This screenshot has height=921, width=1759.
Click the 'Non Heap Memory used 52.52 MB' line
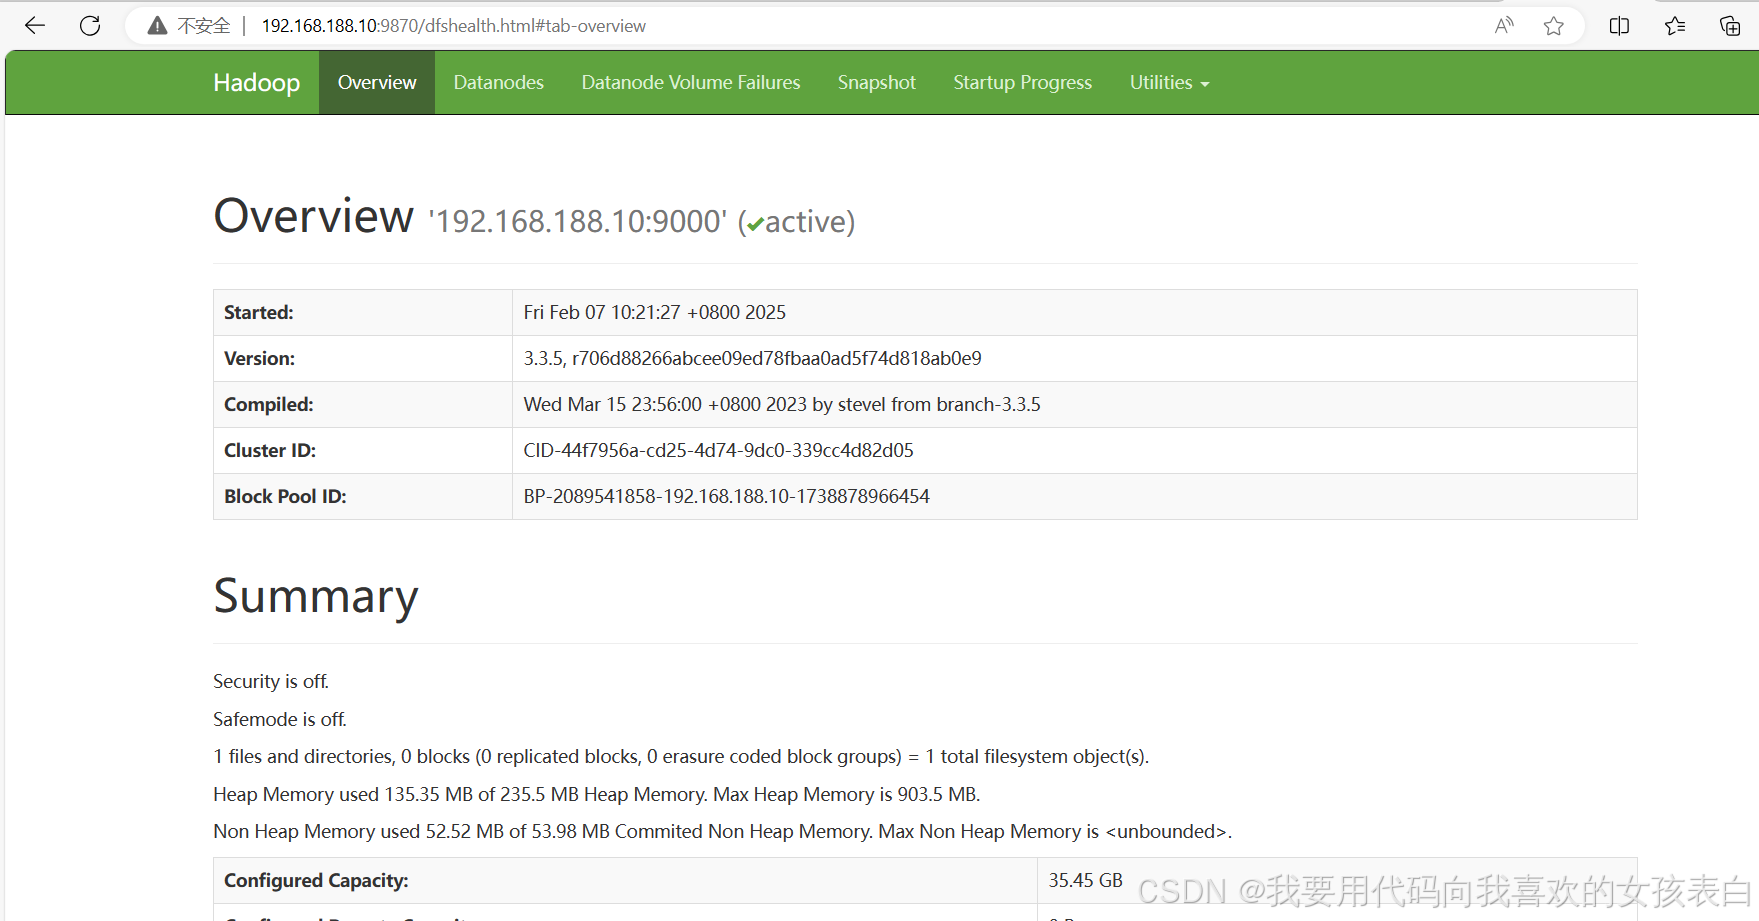pos(723,832)
